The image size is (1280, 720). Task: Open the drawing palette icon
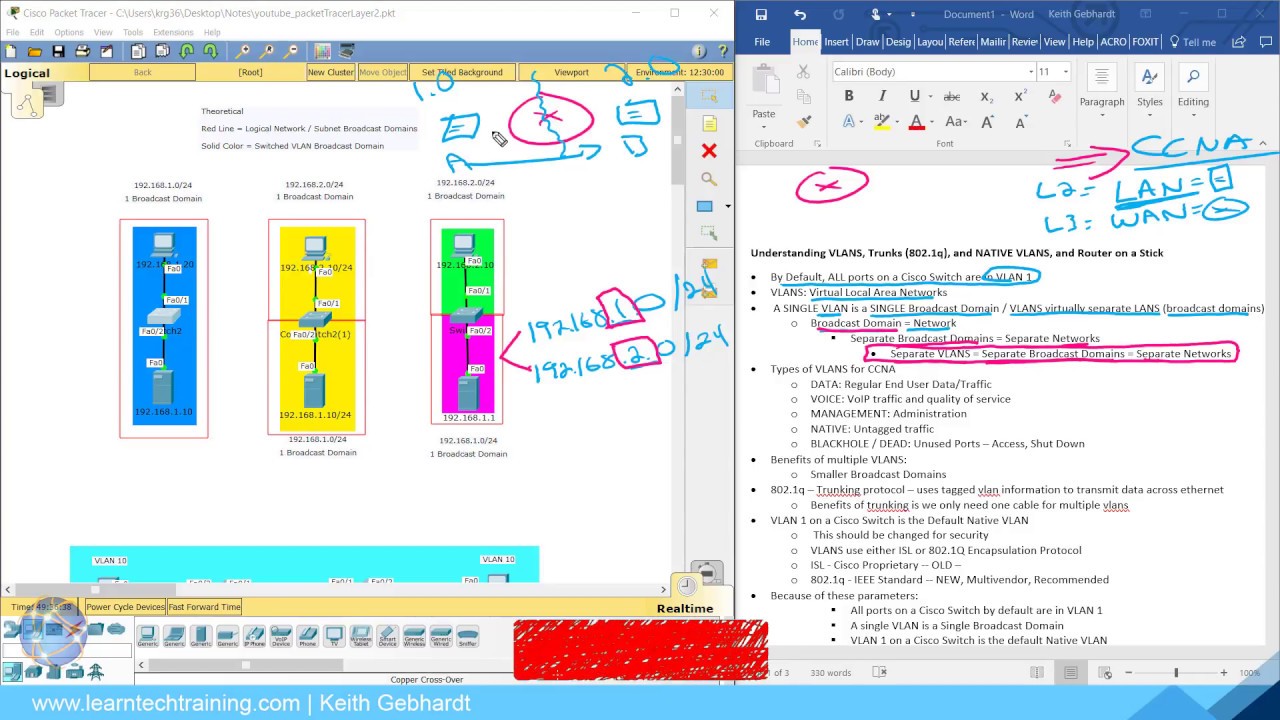pyautogui.click(x=323, y=51)
